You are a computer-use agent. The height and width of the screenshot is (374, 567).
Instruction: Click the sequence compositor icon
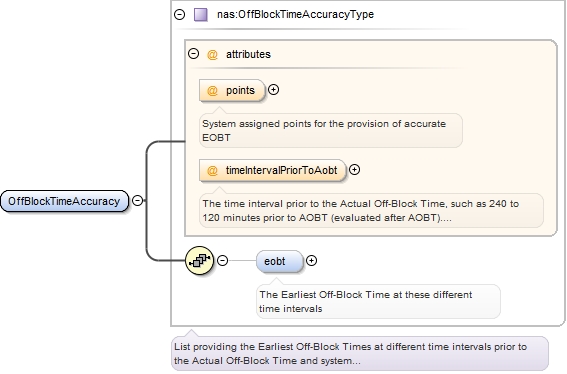coord(200,260)
